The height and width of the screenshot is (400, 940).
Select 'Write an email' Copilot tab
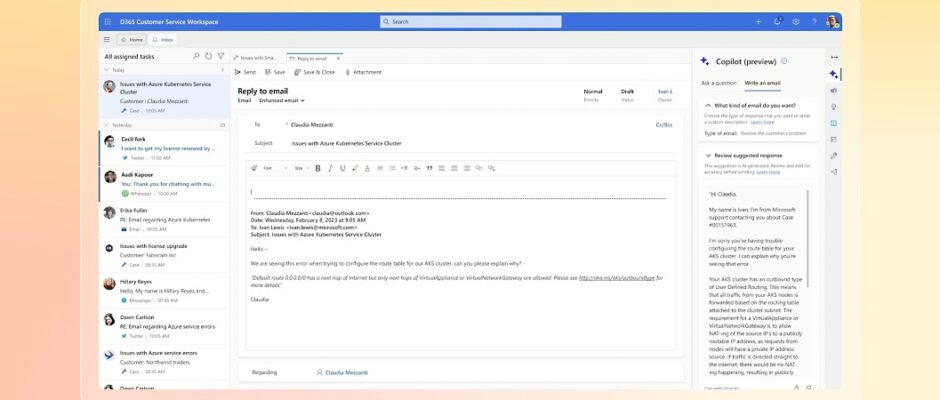[763, 83]
